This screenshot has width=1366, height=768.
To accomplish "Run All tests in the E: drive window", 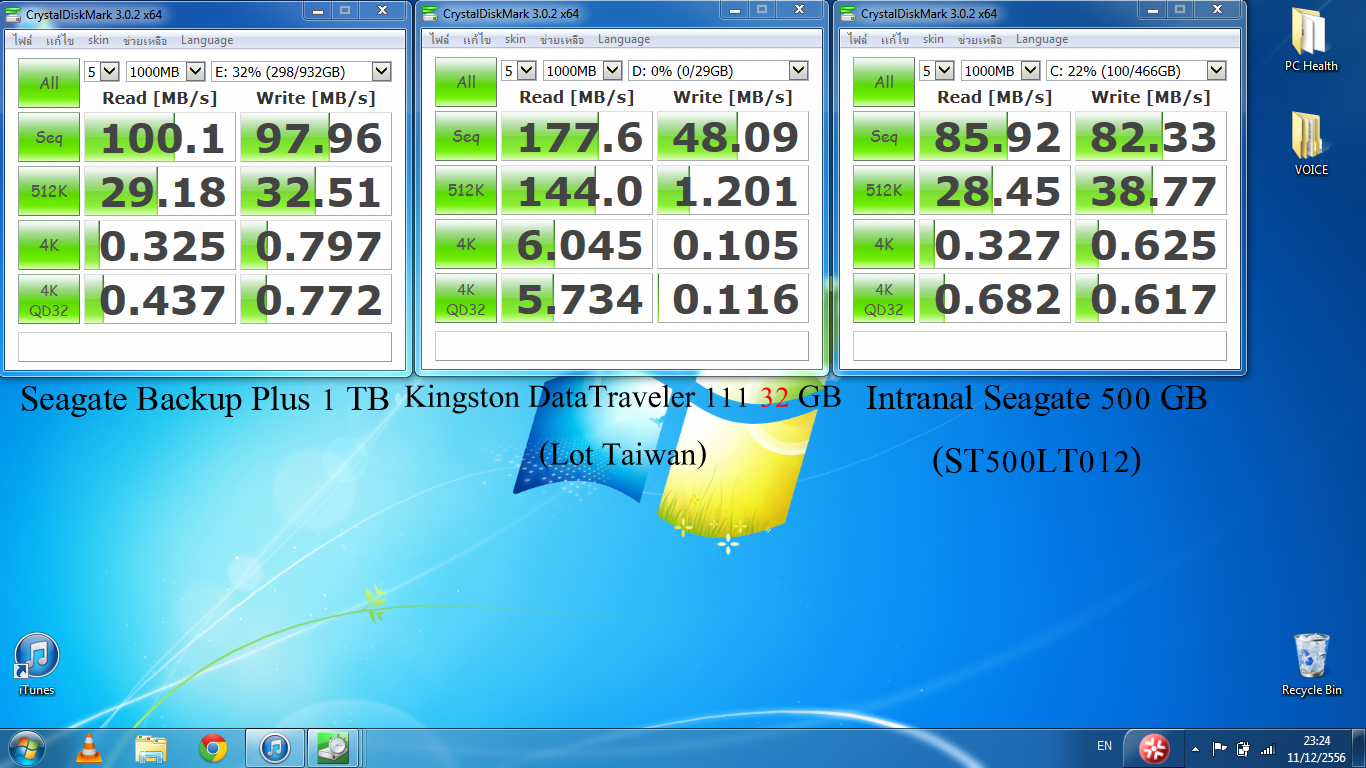I will point(49,83).
